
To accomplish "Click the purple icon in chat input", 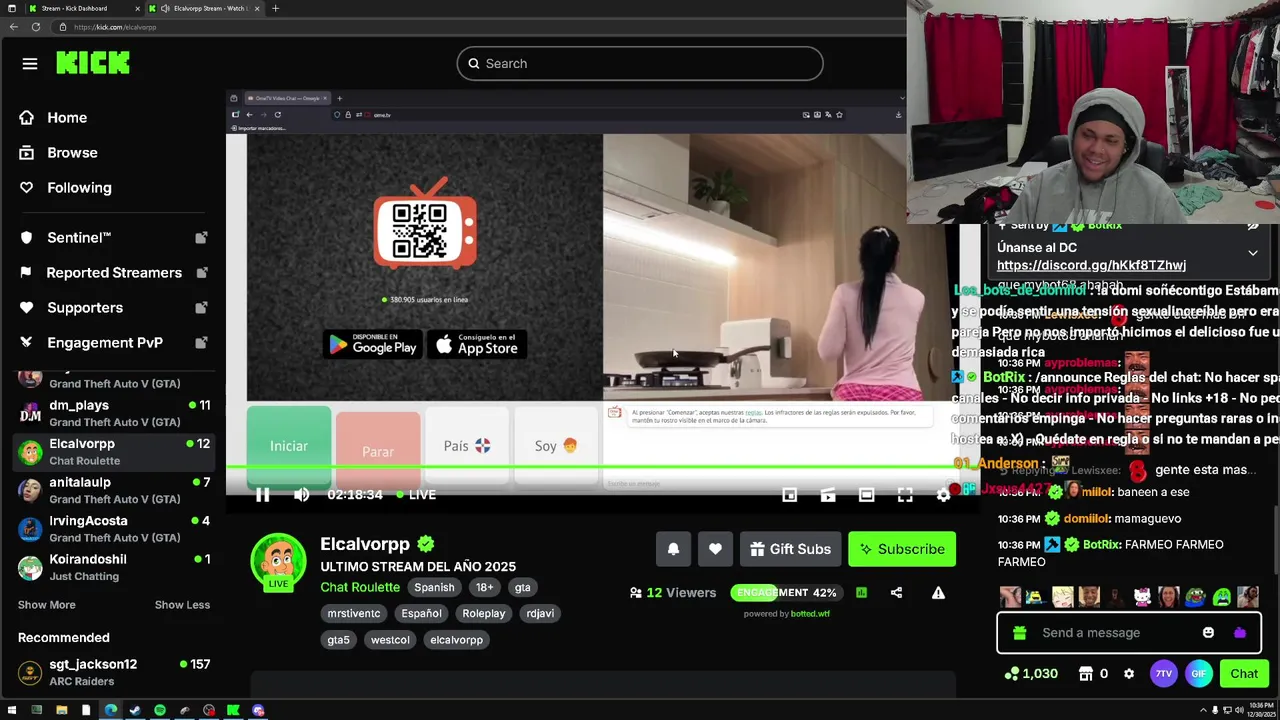I will click(1240, 633).
